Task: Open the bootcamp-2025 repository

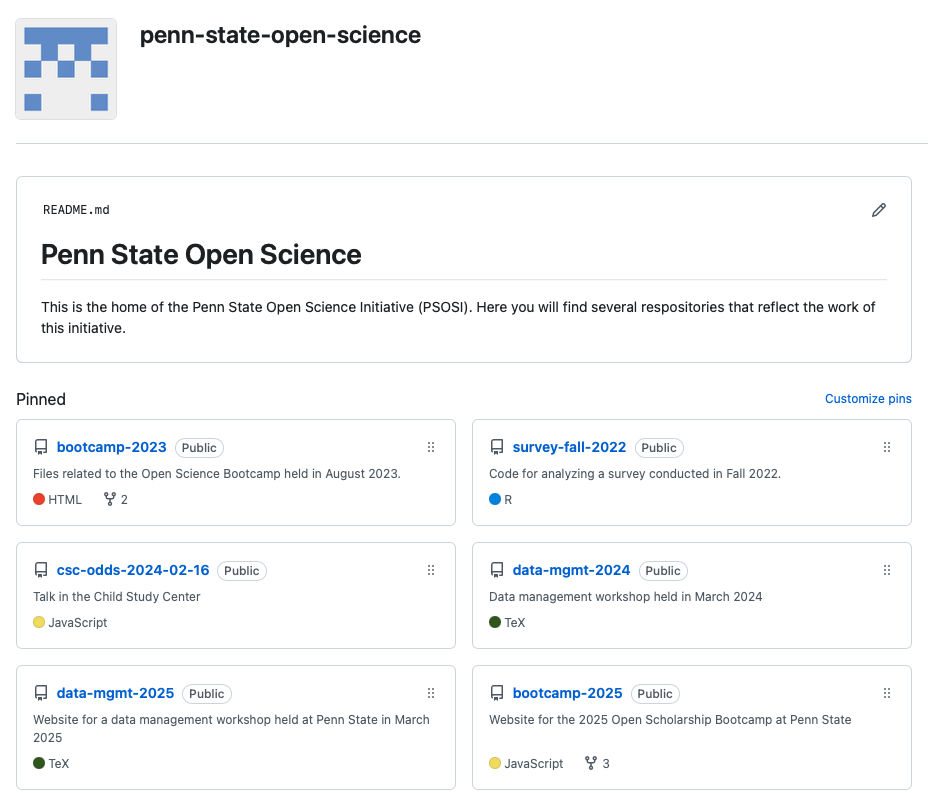Action: click(x=567, y=693)
